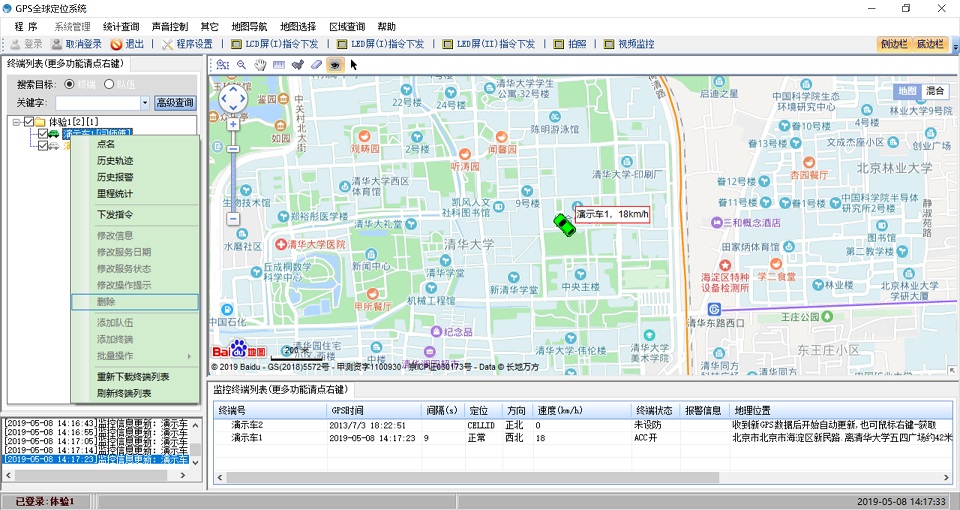The width and height of the screenshot is (960, 510).
Task: Click the green car icon of 演示车1
Action: pyautogui.click(x=54, y=133)
